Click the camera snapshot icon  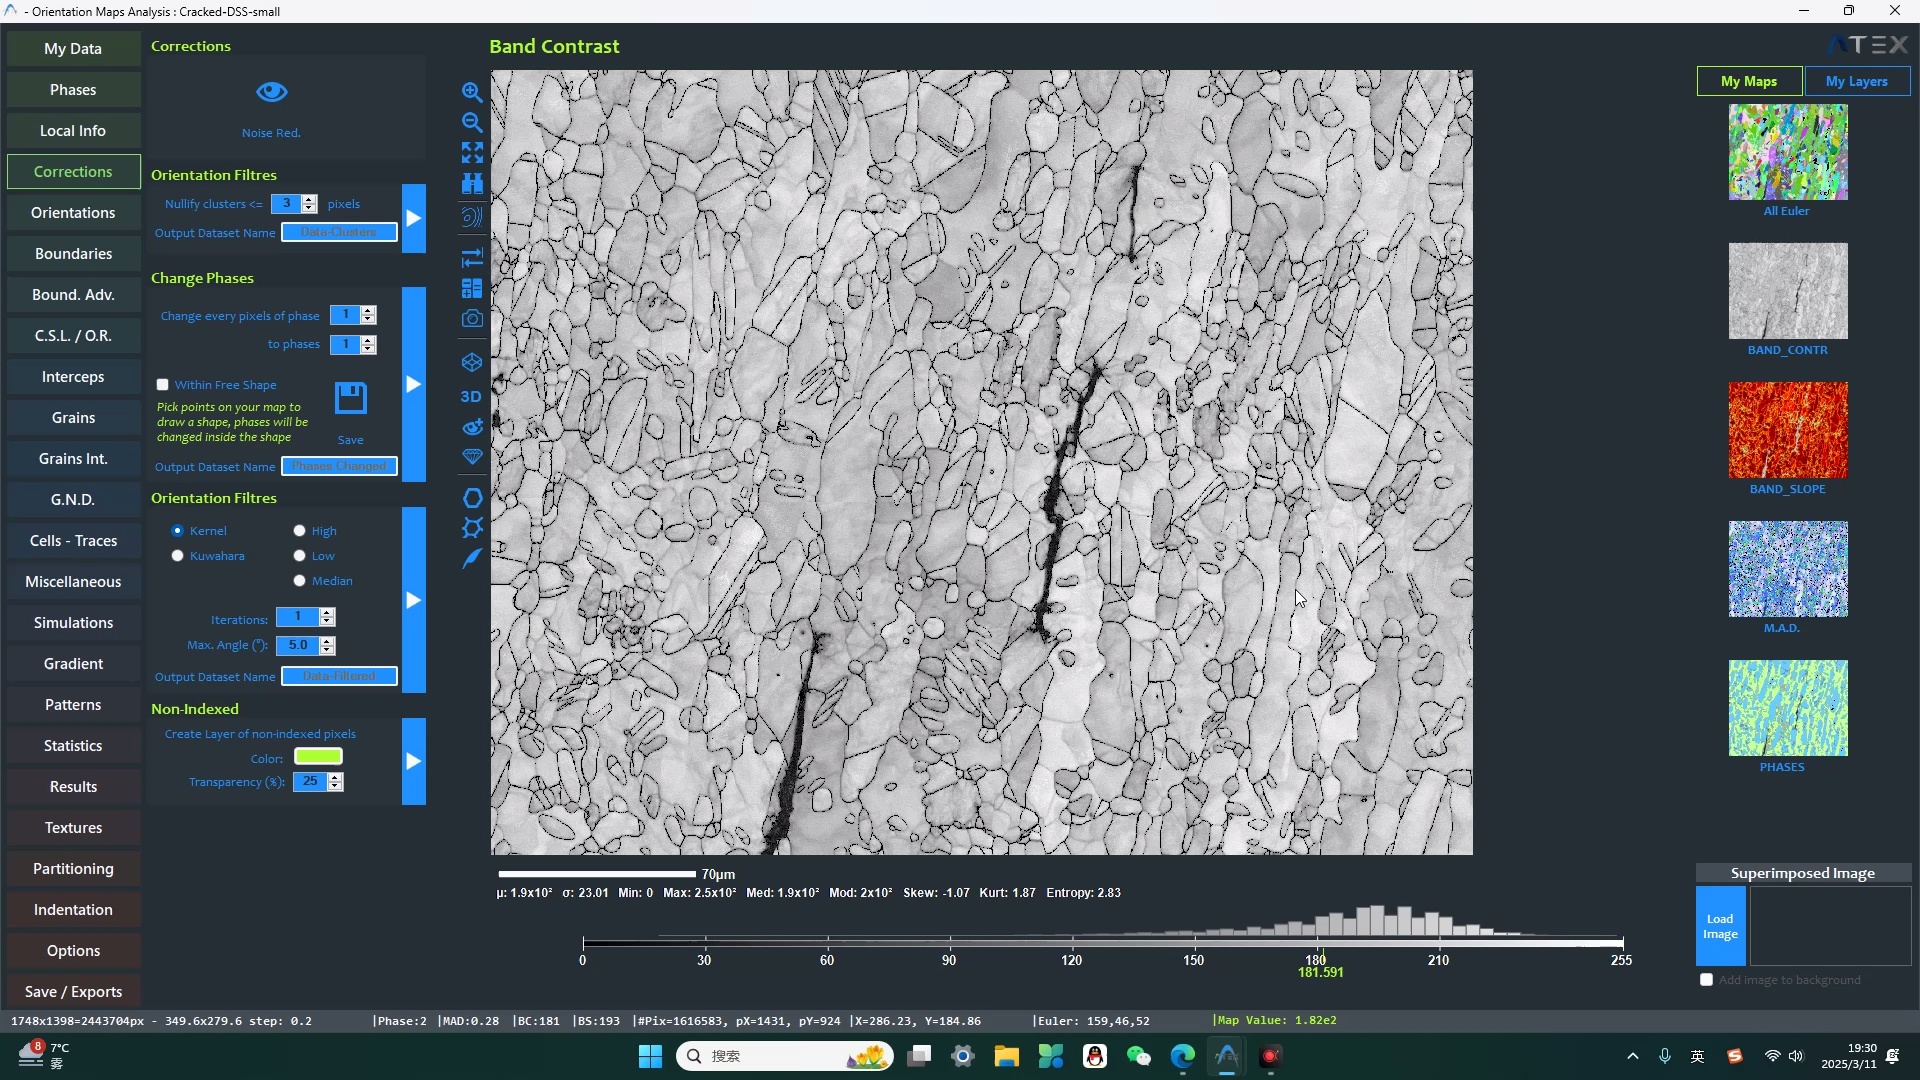pos(472,319)
